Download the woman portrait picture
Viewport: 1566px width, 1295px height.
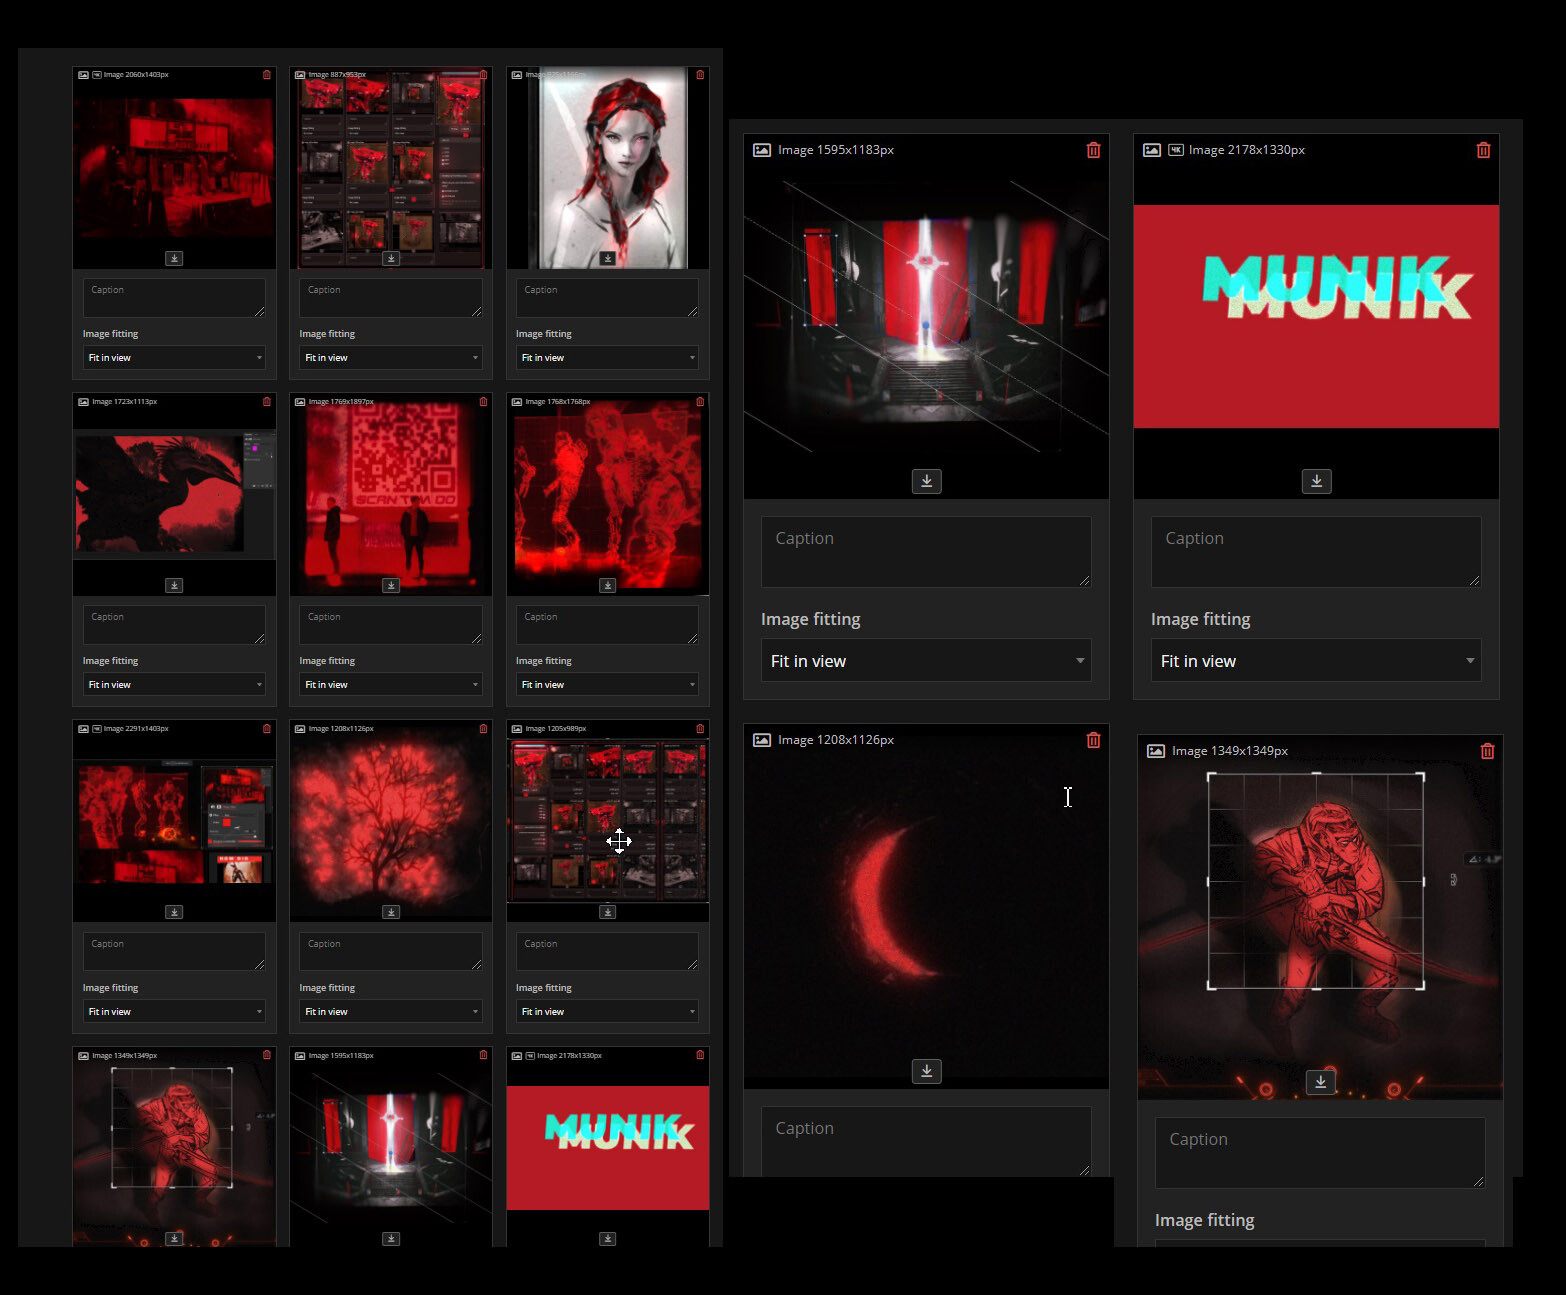tap(607, 258)
